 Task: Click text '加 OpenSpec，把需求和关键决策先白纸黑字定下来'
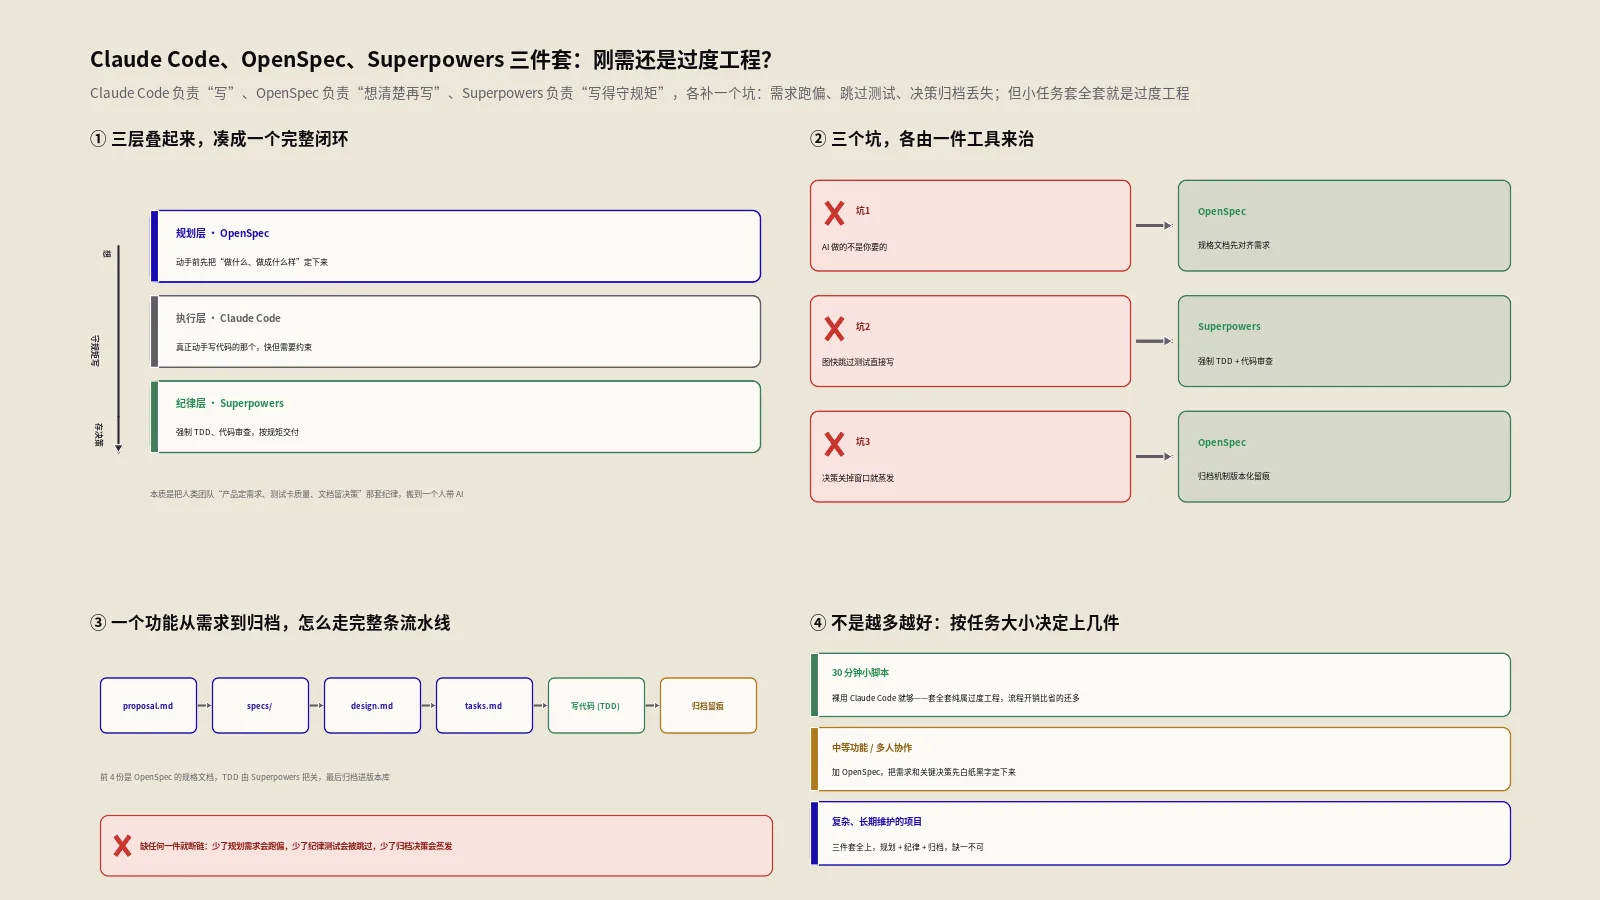coord(924,772)
